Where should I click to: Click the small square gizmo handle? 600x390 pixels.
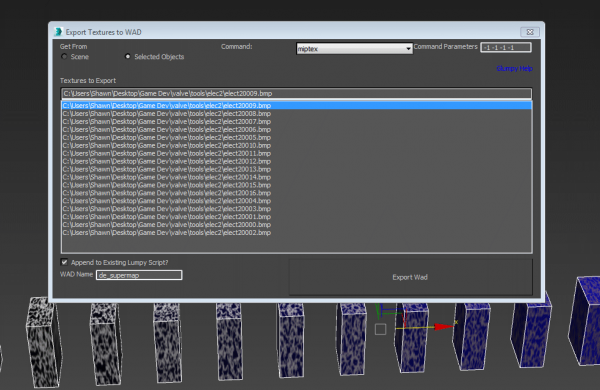380,329
